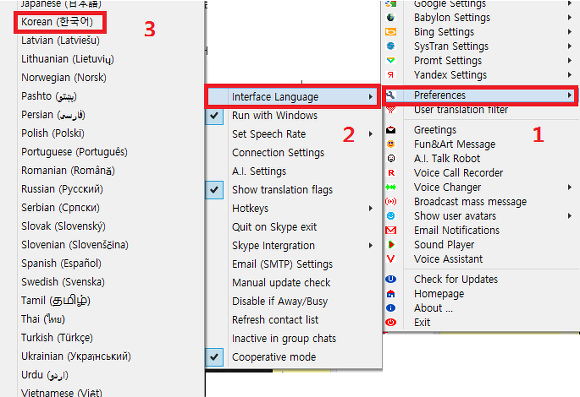Click the Exit power icon

391,322
